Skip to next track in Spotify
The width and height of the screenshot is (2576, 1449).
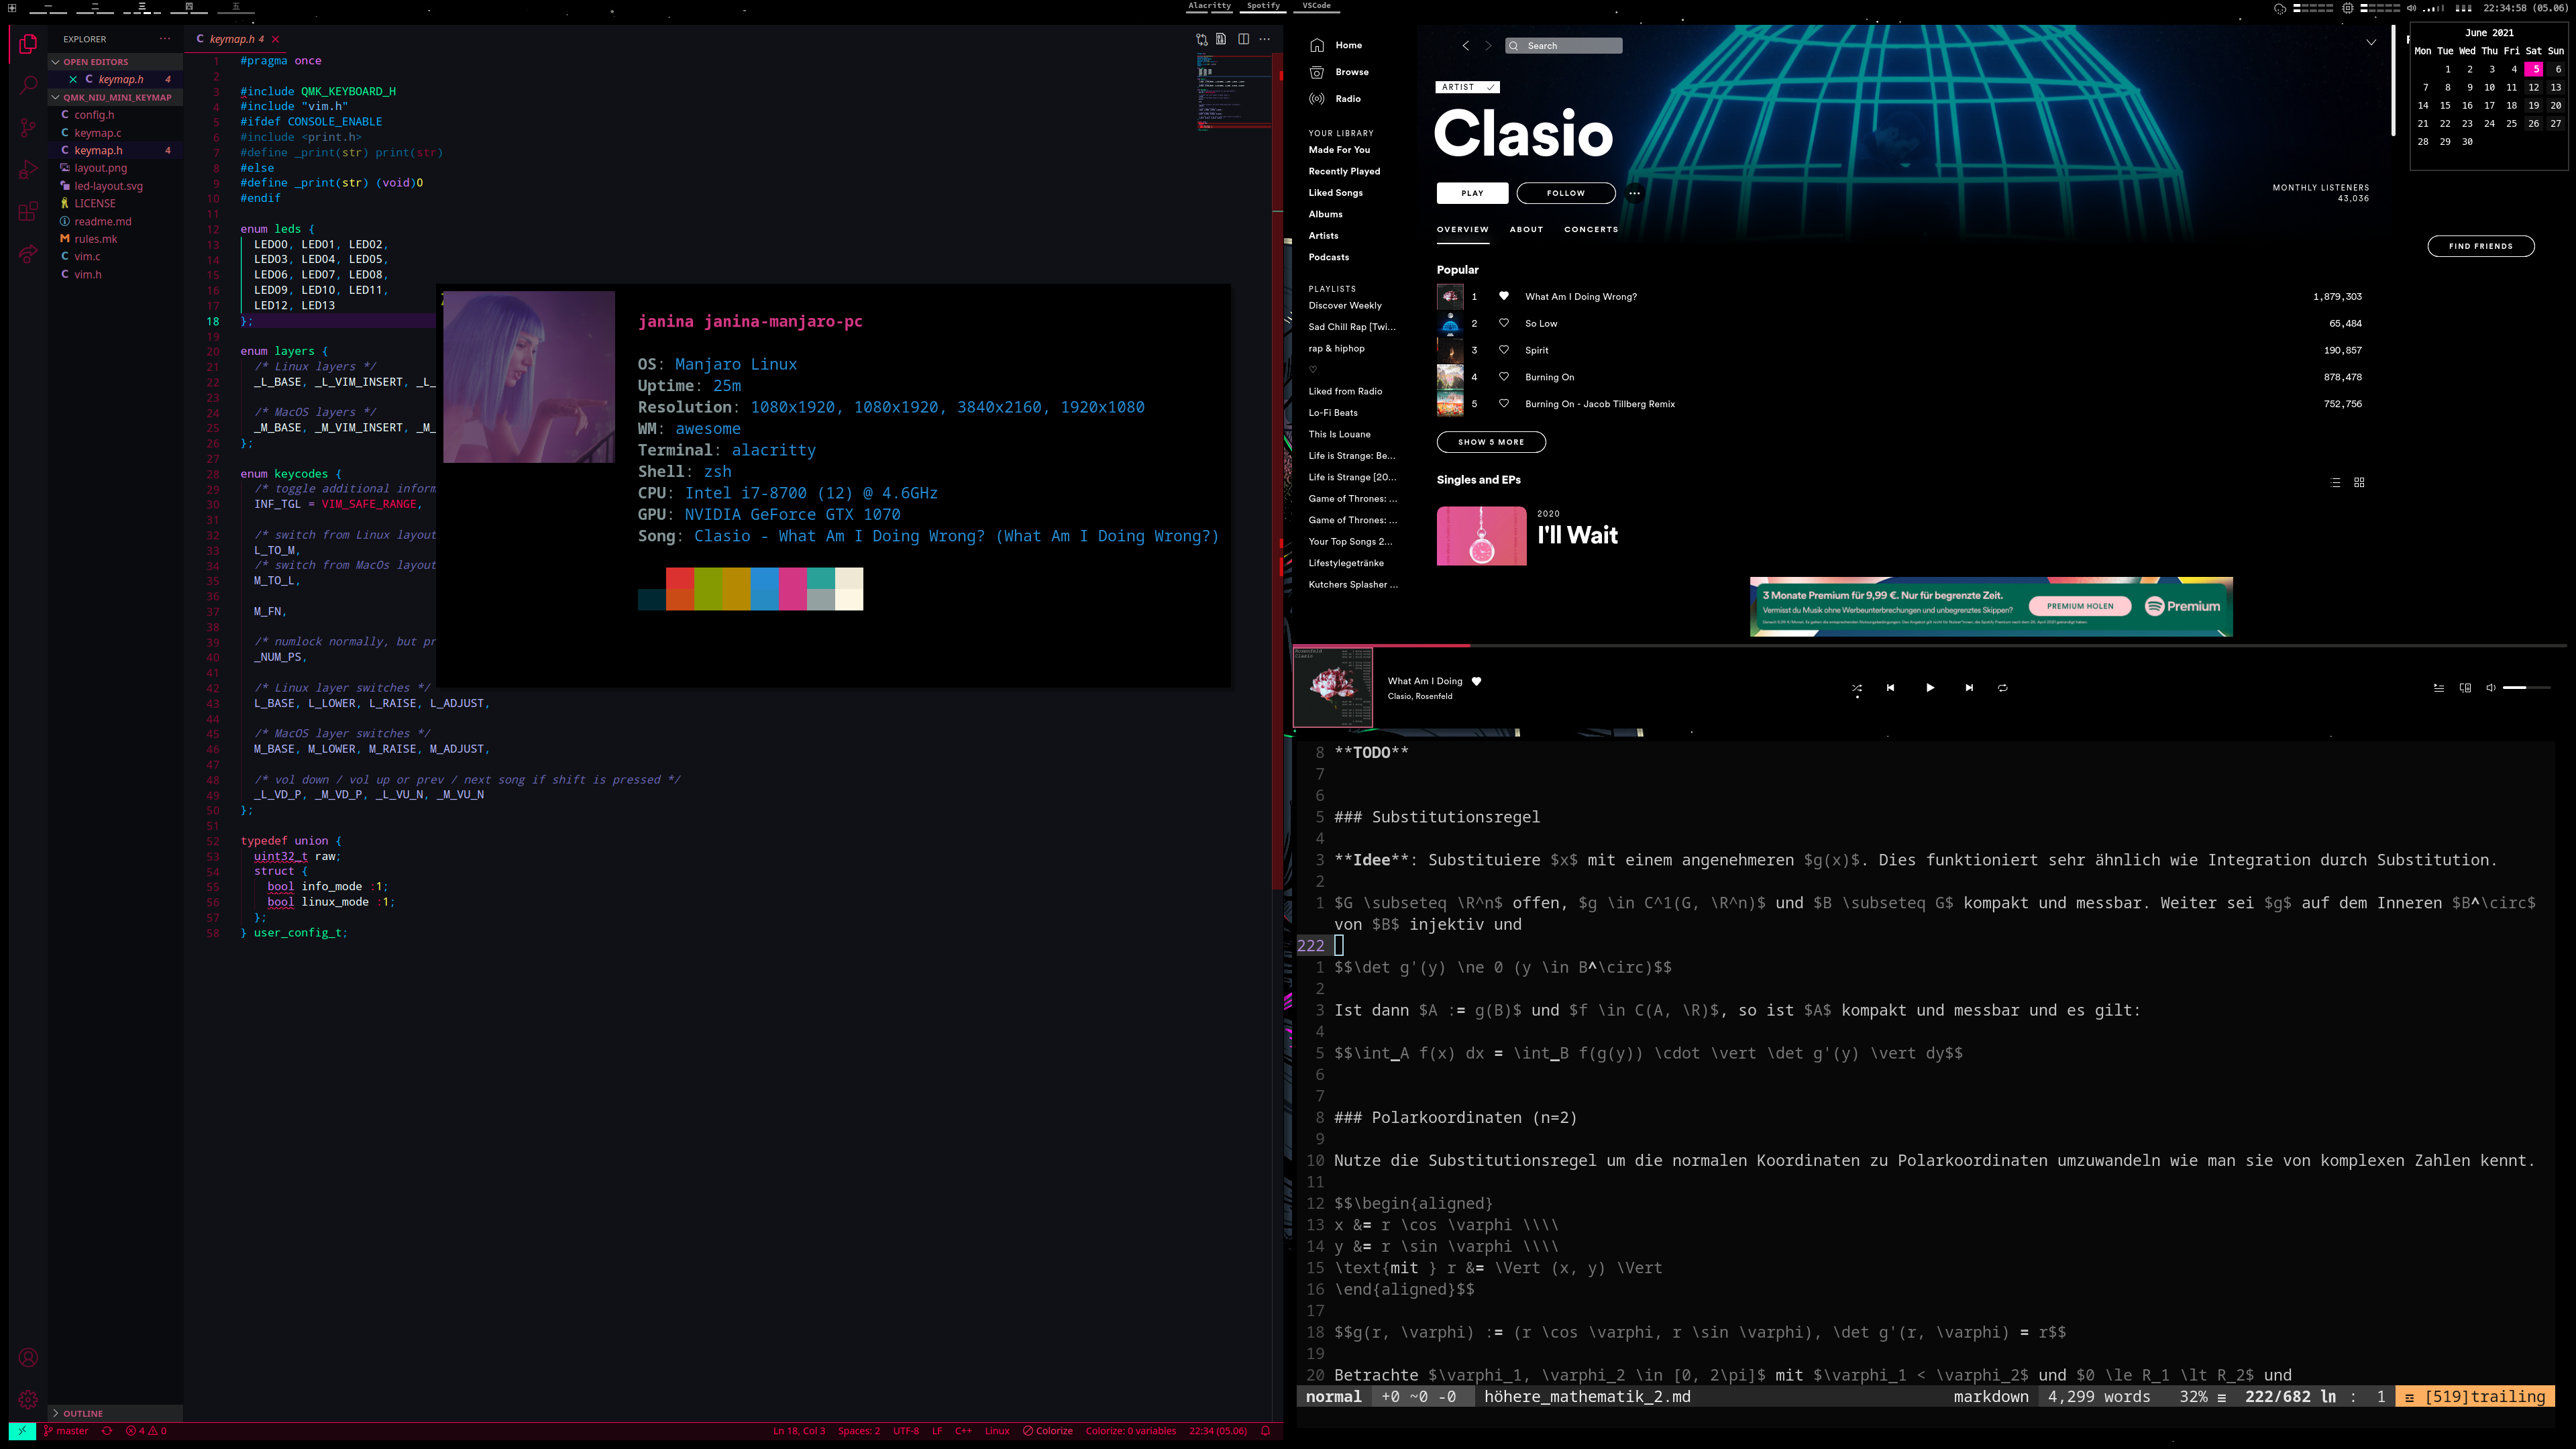coord(1969,688)
